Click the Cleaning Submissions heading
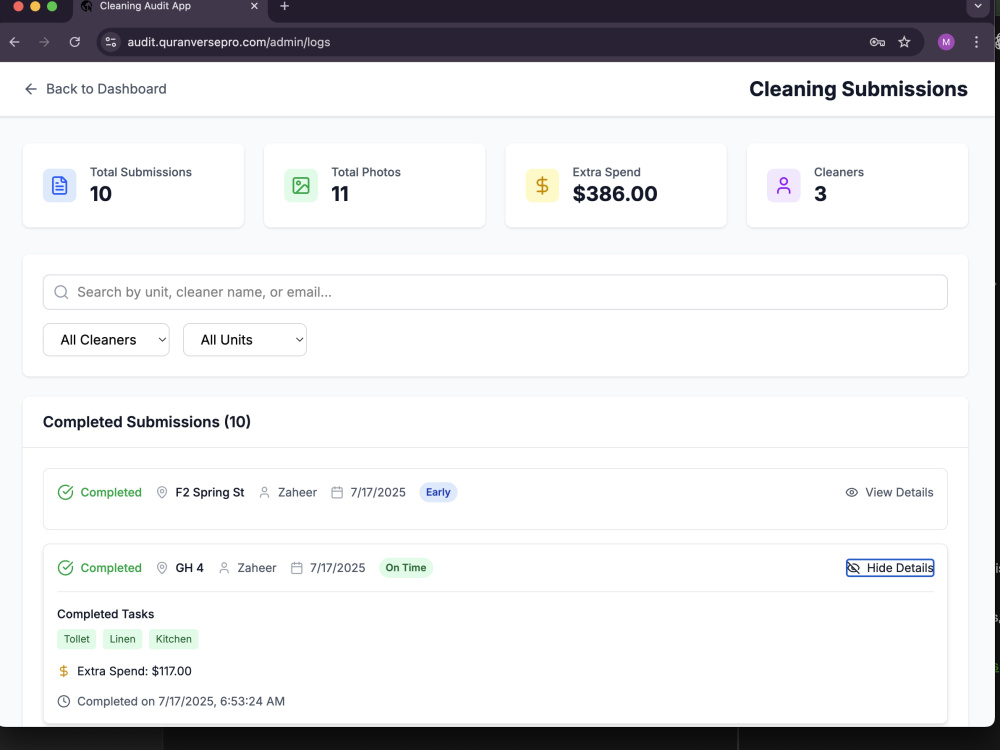Viewport: 1000px width, 750px height. (858, 89)
